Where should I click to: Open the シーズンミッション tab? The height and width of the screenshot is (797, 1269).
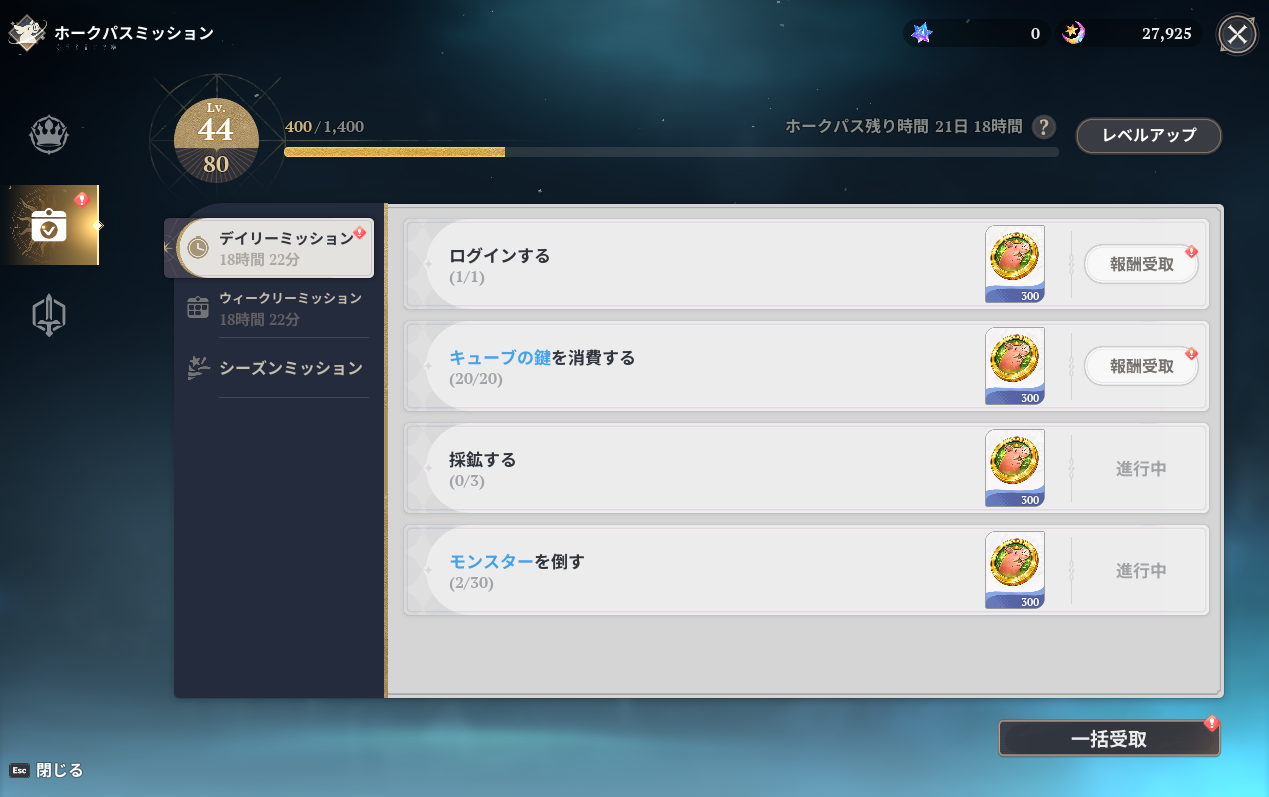point(274,368)
